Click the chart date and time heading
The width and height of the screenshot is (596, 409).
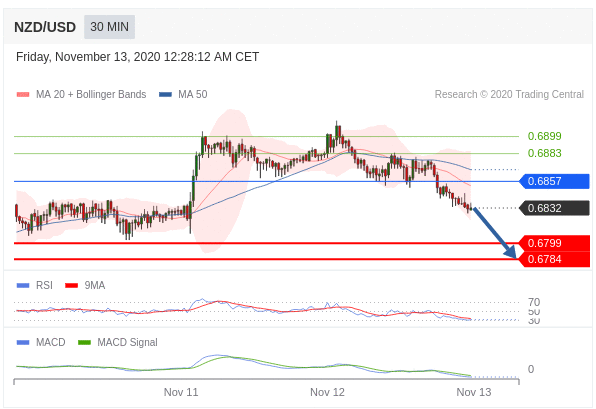[x=137, y=57]
